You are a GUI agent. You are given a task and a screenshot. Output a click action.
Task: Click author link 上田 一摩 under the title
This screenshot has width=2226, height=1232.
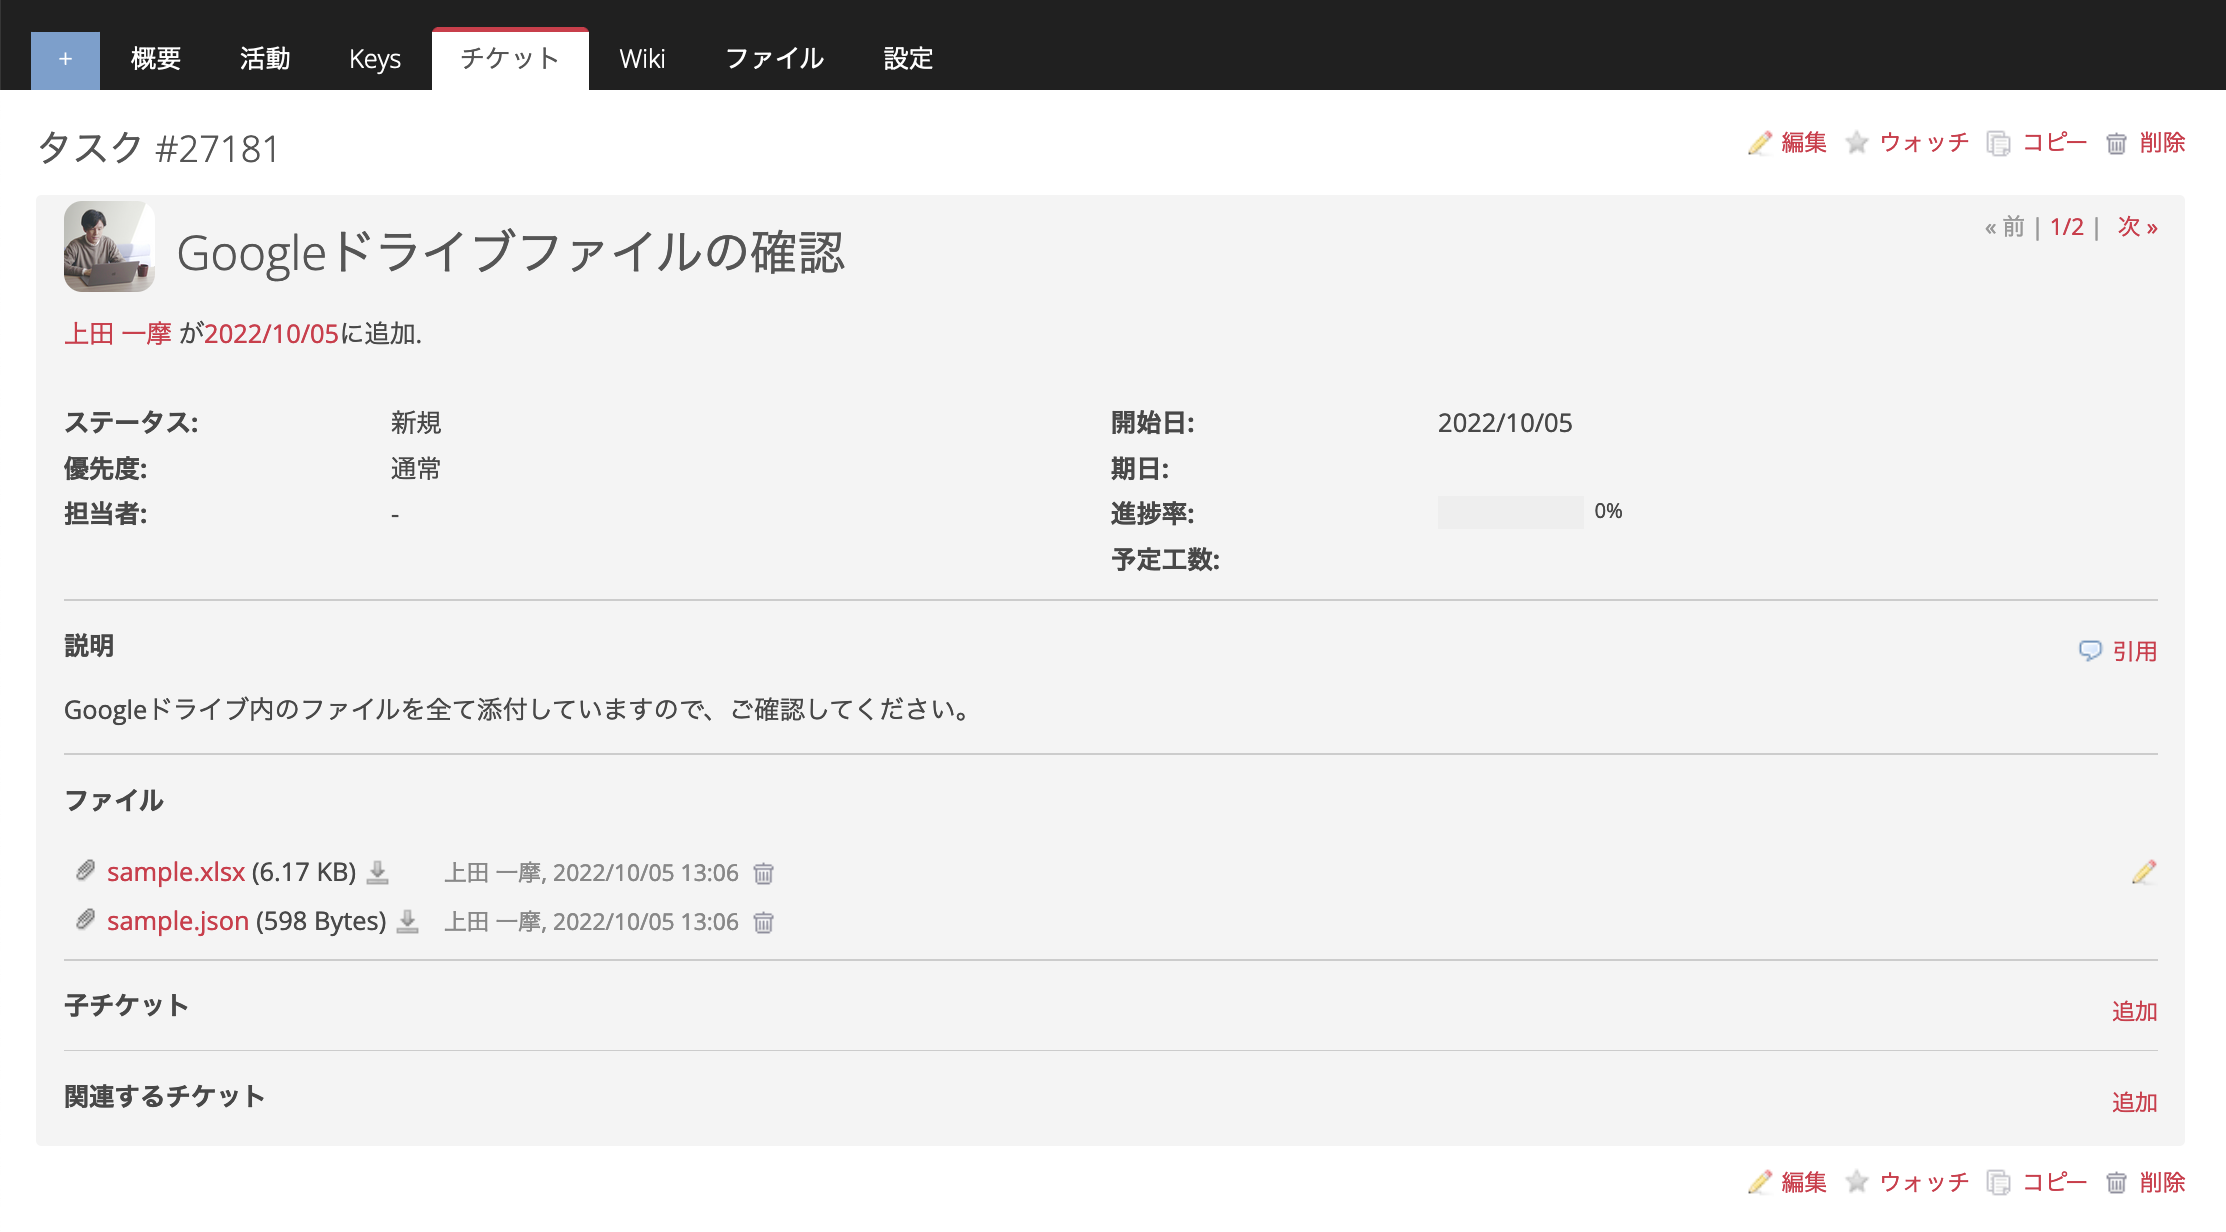coord(118,334)
